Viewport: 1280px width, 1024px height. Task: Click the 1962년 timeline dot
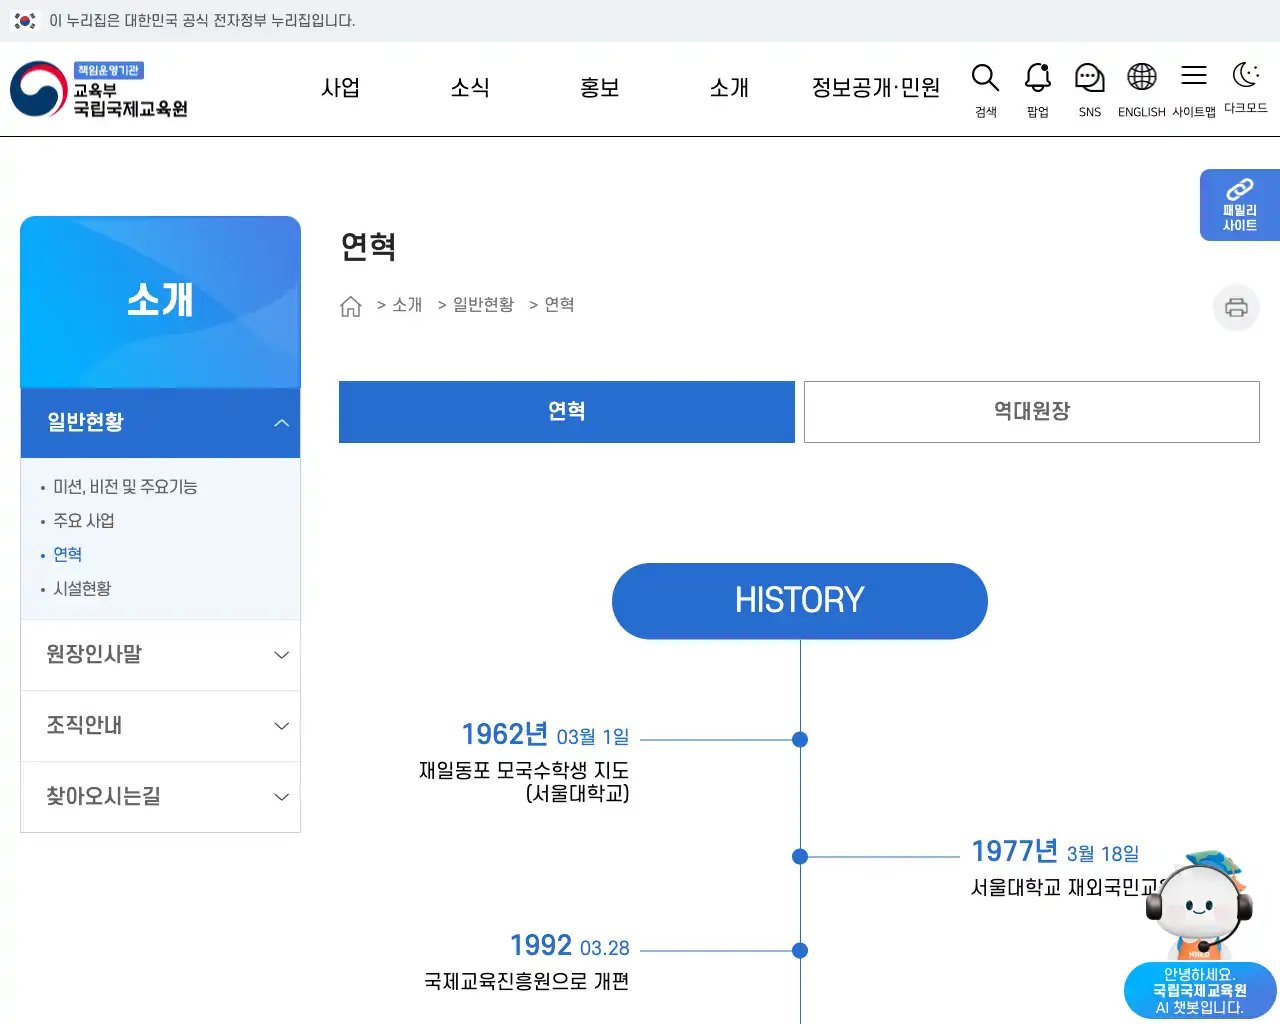[800, 740]
